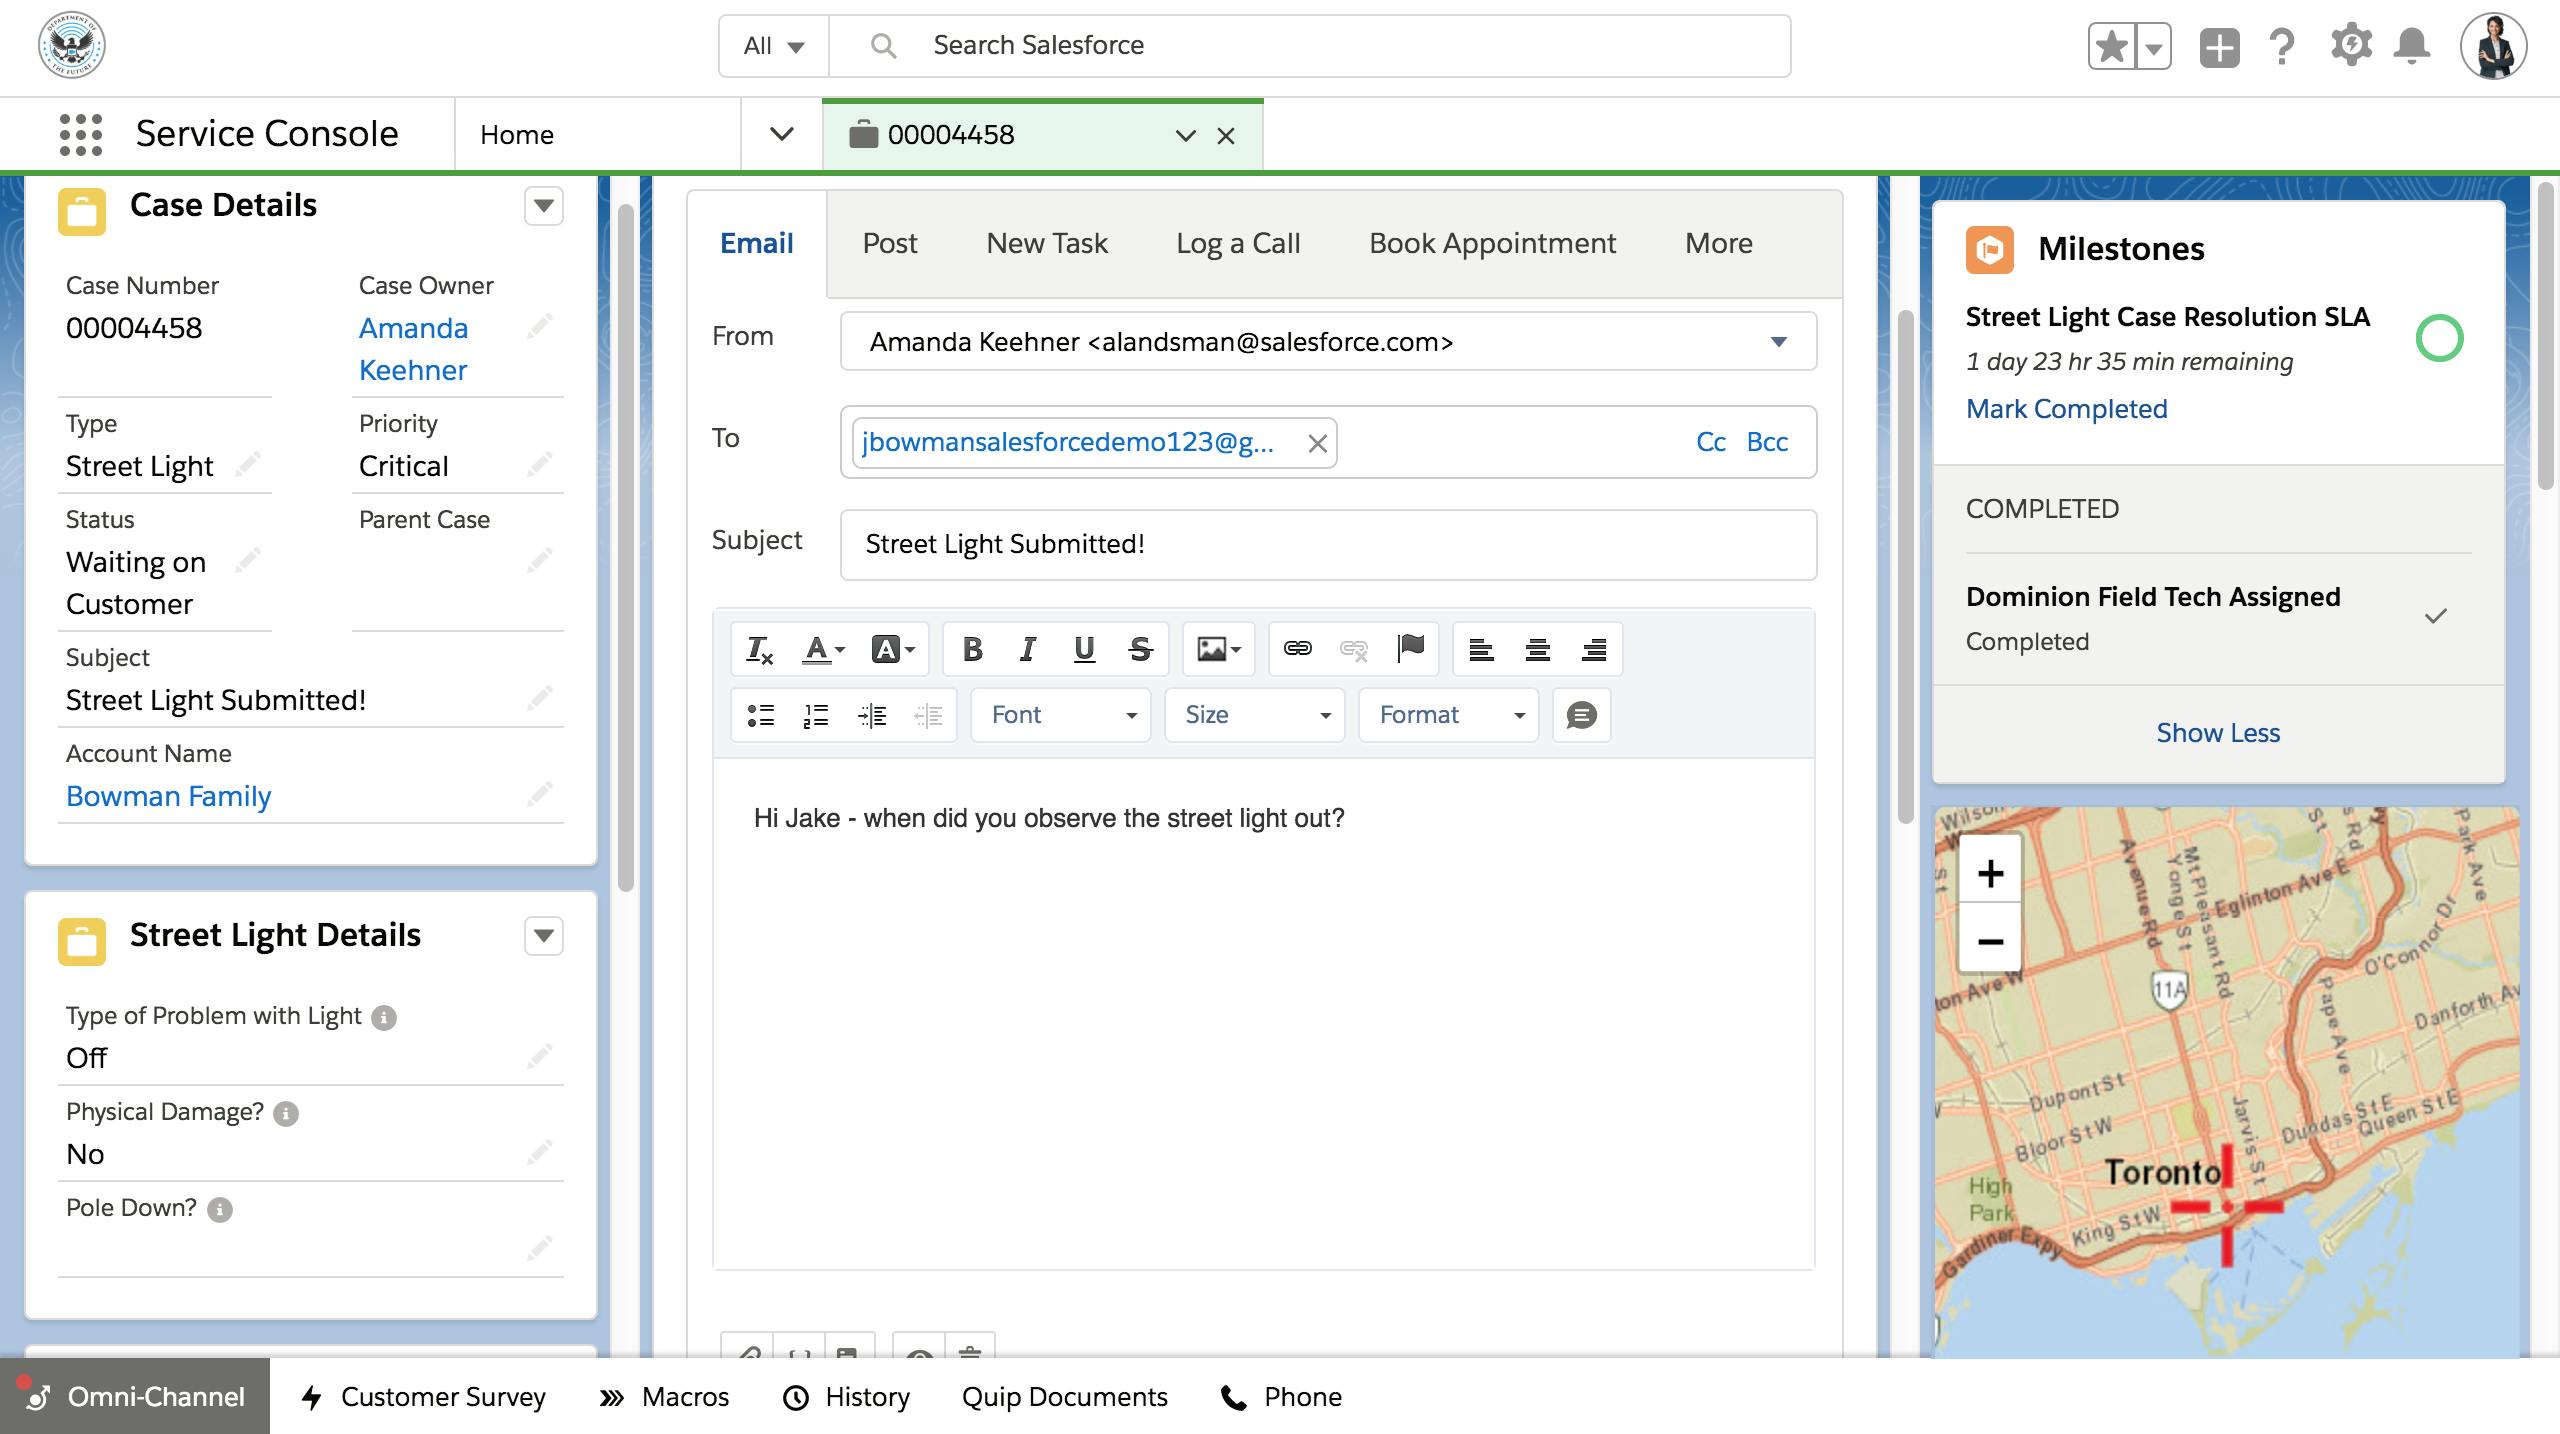Align text right
2560x1434 pixels.
click(1594, 650)
